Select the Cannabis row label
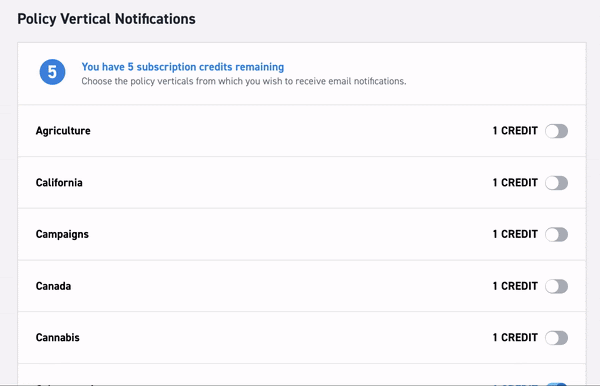Viewport: 600px width, 386px height. (x=57, y=337)
